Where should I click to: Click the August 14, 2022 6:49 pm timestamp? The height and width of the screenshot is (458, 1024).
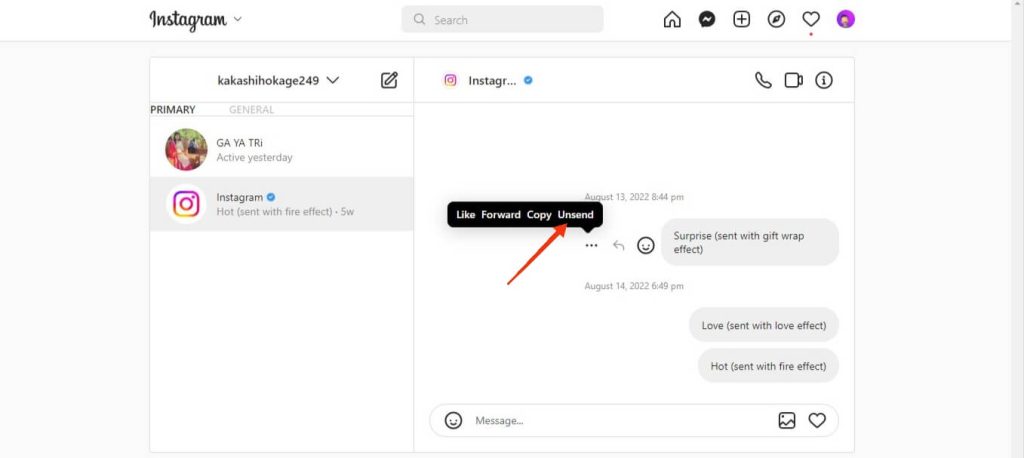[x=633, y=286]
